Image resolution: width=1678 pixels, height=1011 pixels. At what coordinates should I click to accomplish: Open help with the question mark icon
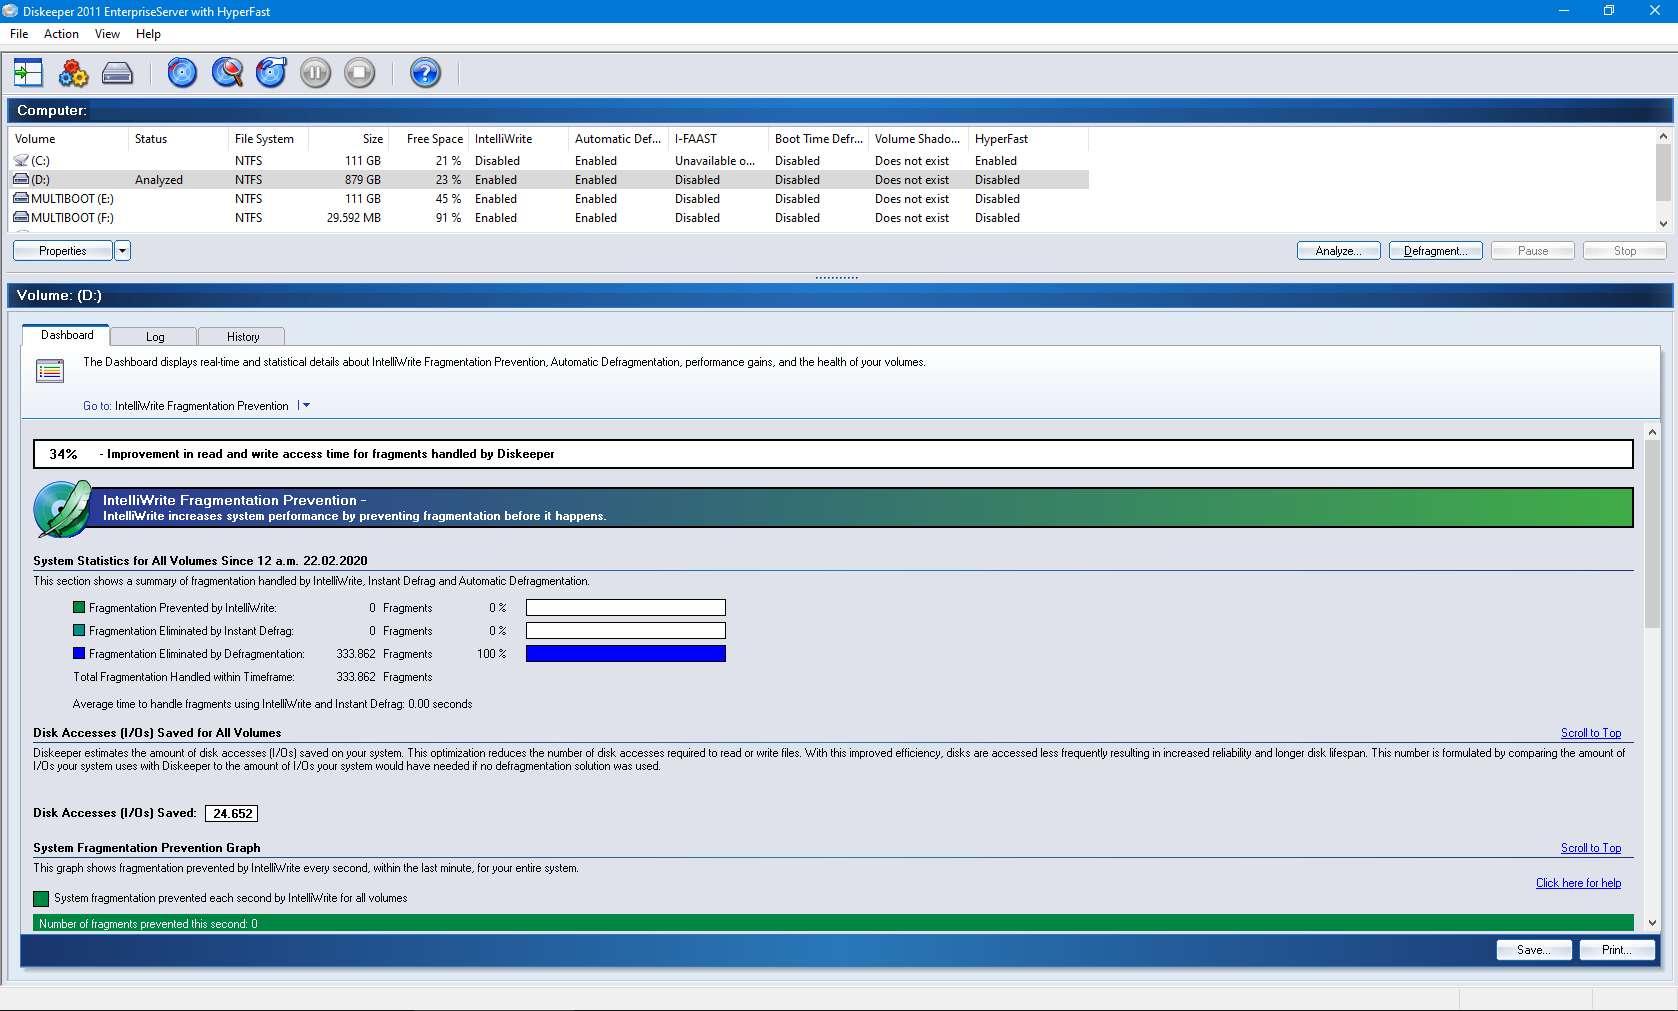[x=425, y=73]
